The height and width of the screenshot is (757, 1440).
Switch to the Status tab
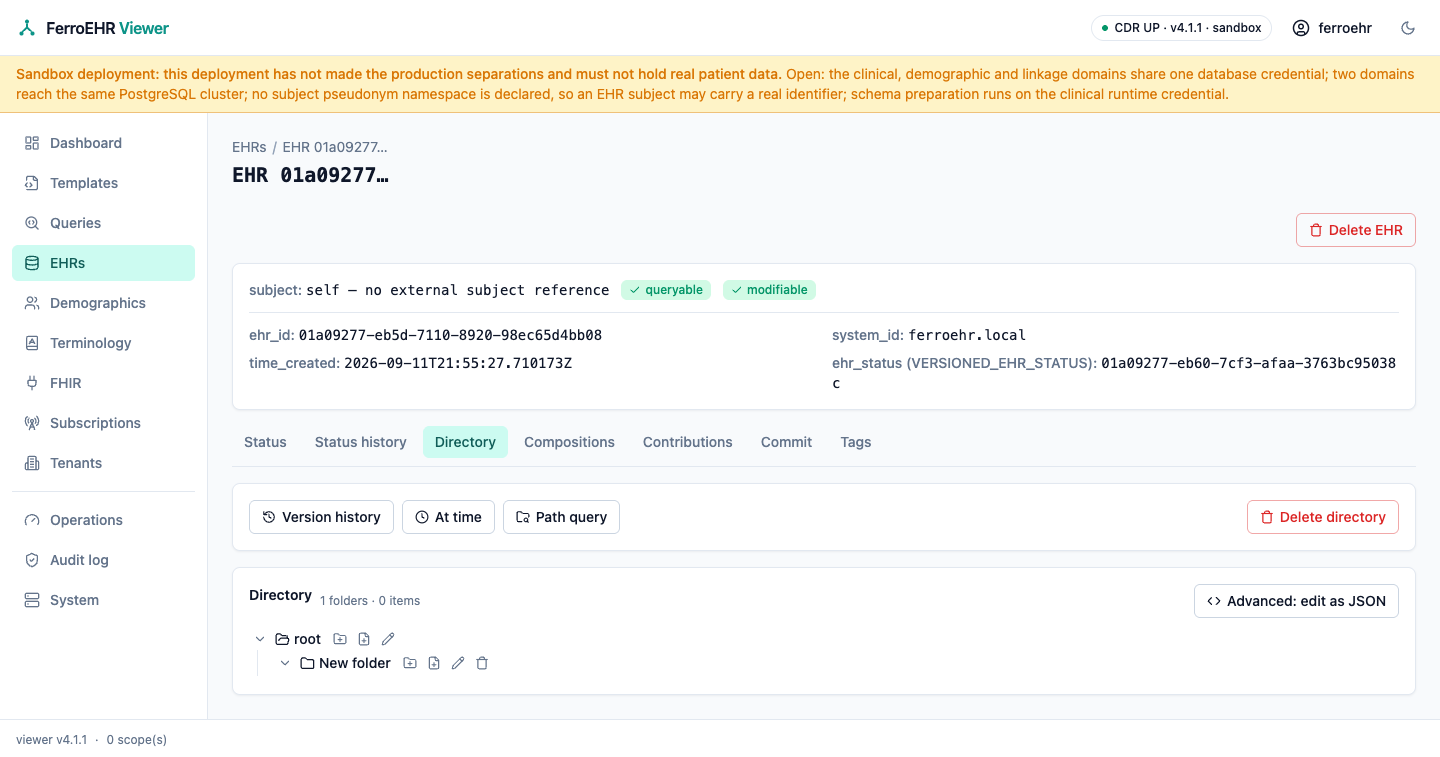click(x=265, y=442)
